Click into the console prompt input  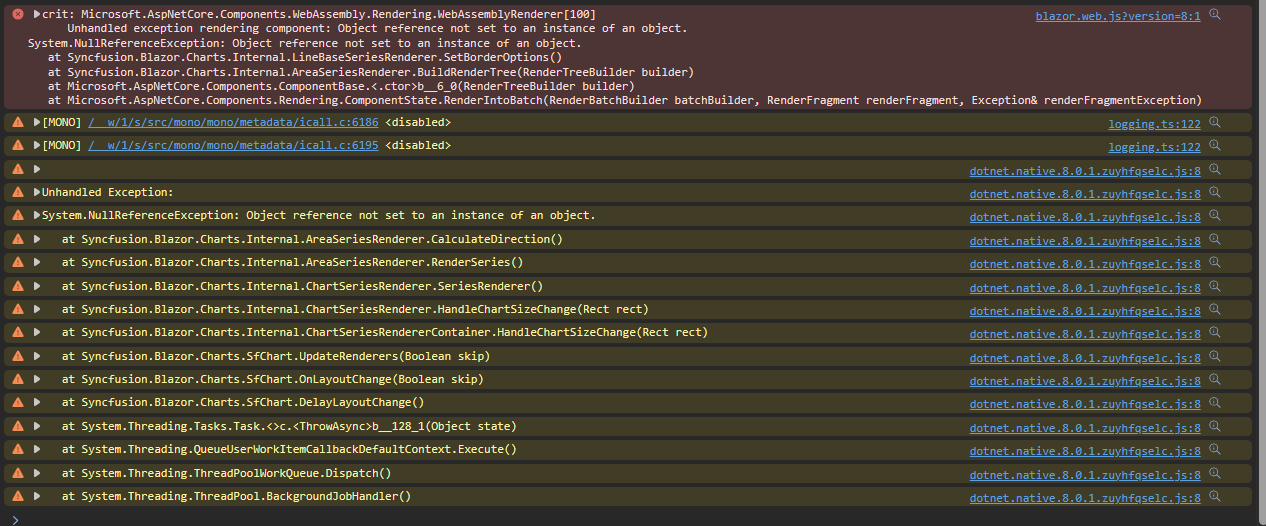600,517
